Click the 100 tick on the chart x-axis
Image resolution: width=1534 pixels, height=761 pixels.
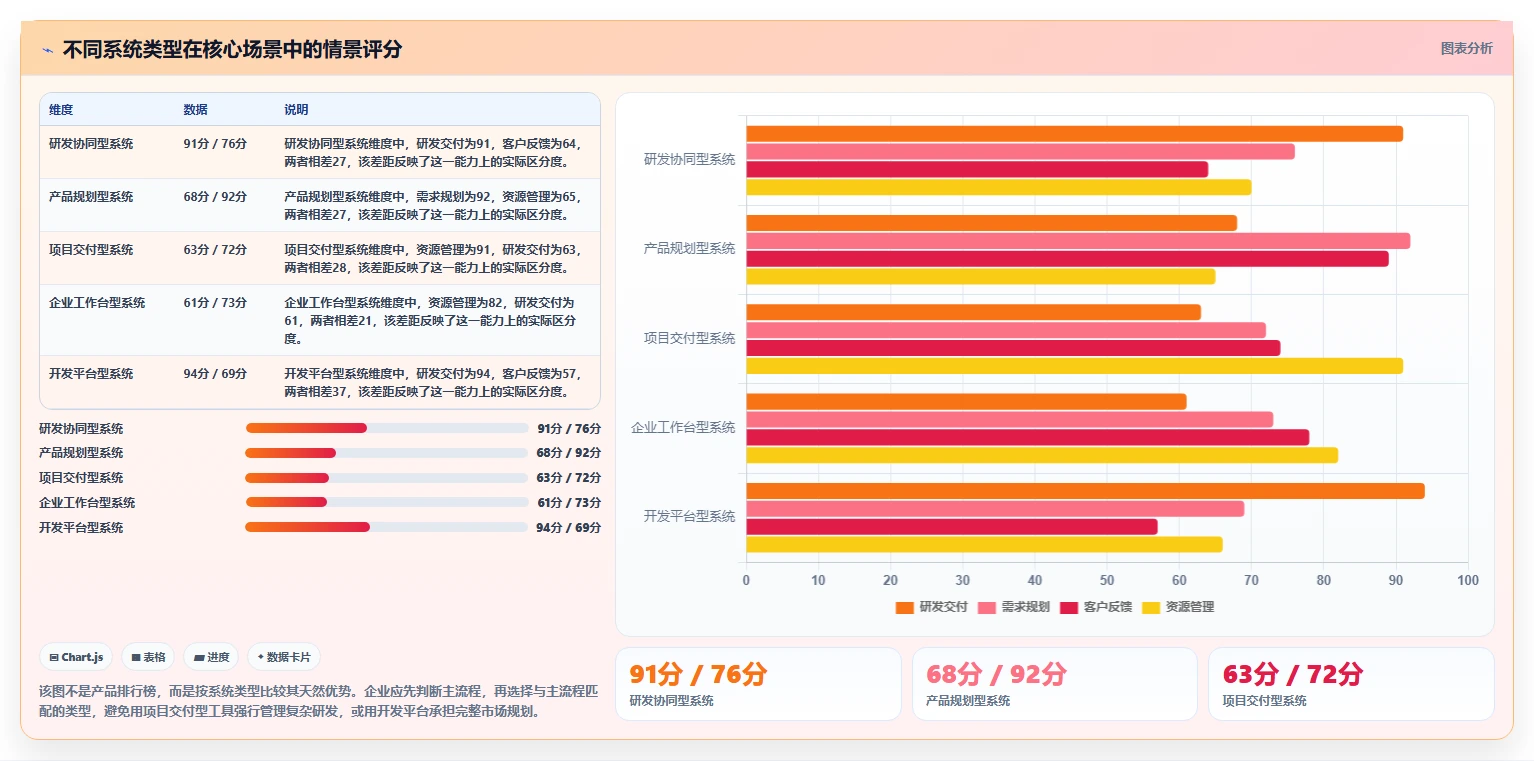(1467, 580)
